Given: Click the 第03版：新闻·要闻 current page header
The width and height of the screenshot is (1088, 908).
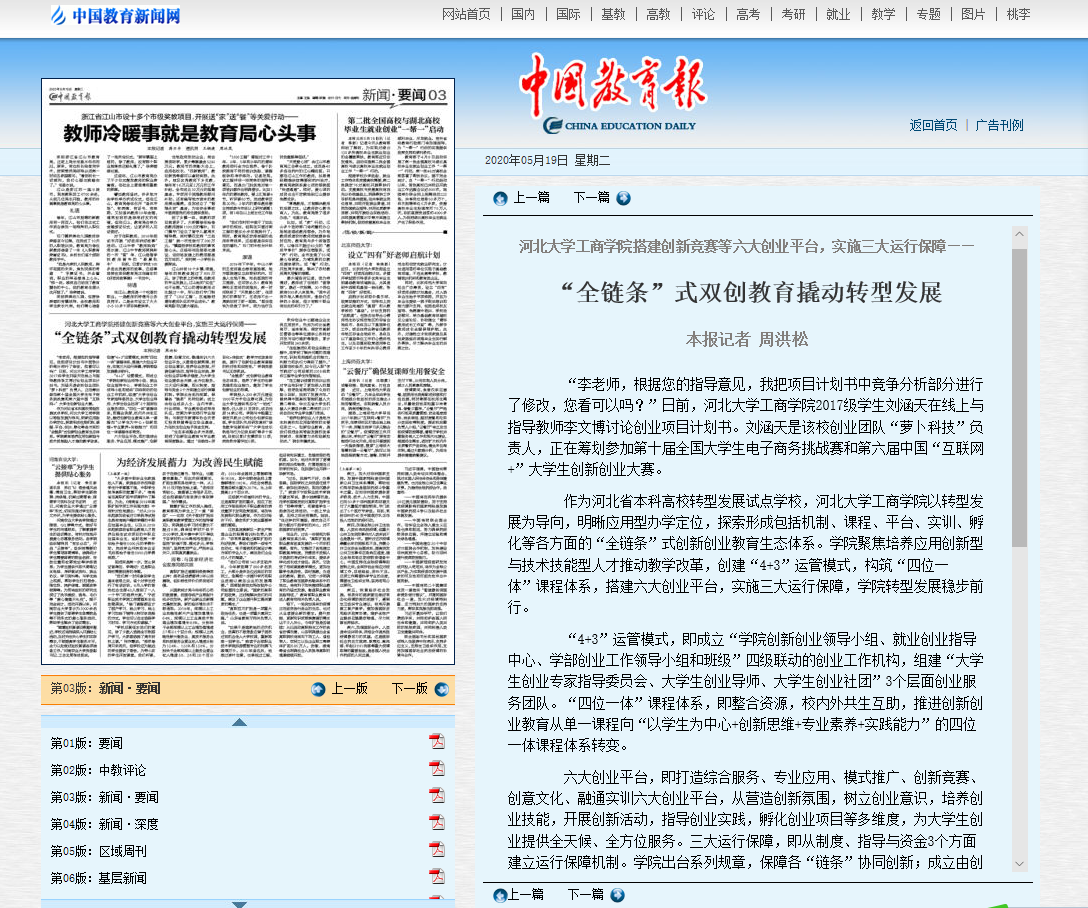Looking at the screenshot, I should [105, 689].
